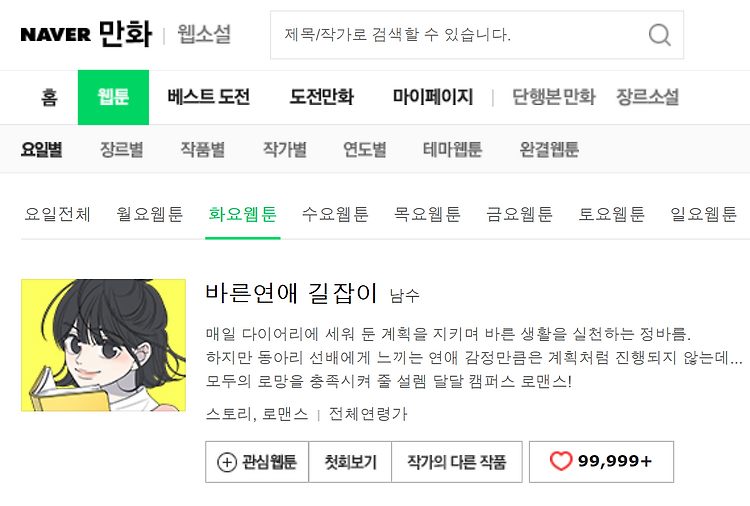Select 완결웹툰 sub-menu
This screenshot has width=750, height=506.
pyautogui.click(x=549, y=150)
